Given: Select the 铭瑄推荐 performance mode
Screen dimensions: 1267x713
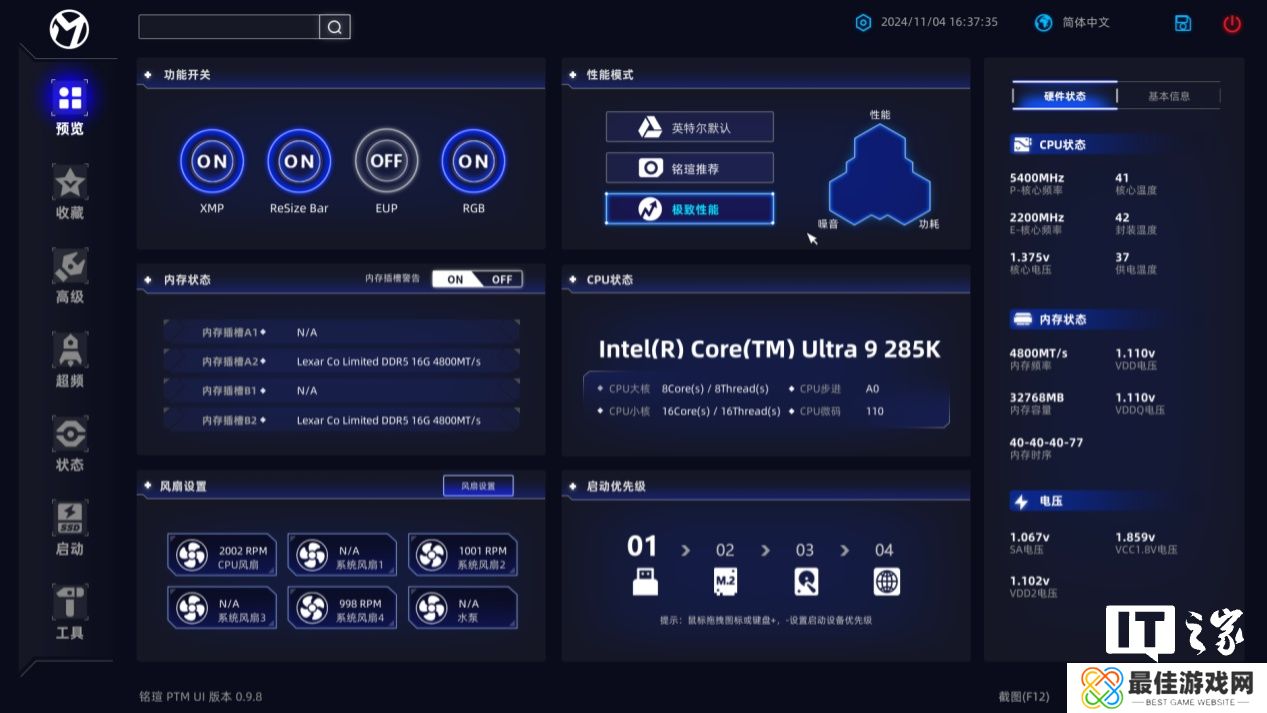Looking at the screenshot, I should [689, 168].
